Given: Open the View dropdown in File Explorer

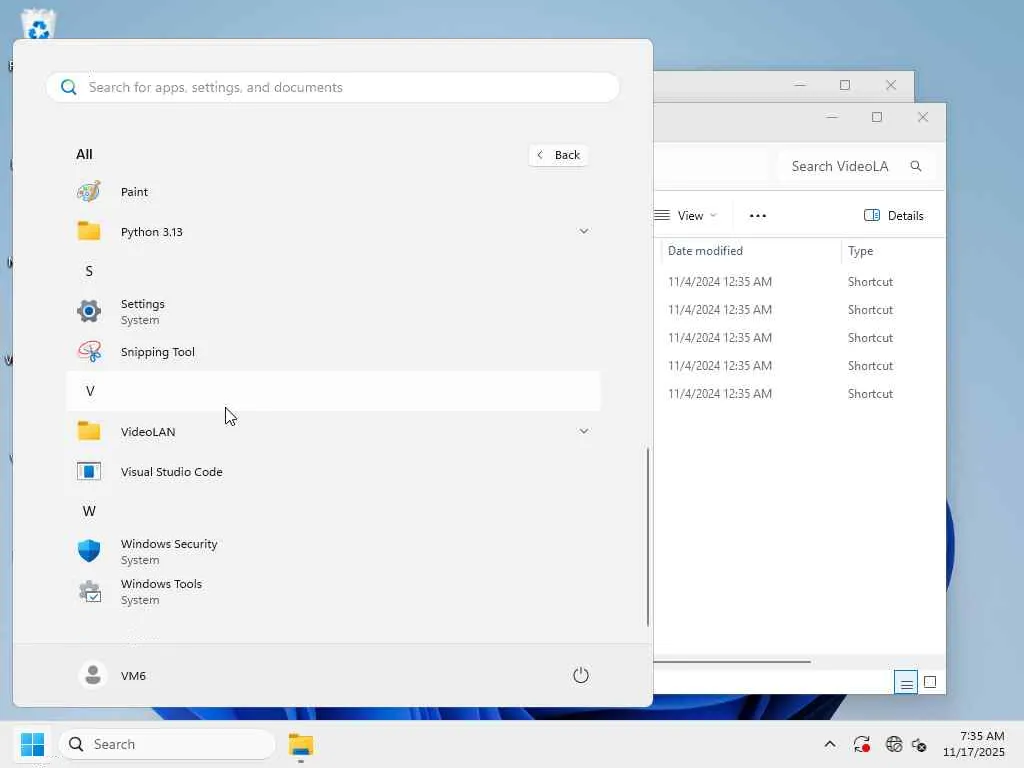Looking at the screenshot, I should 686,216.
